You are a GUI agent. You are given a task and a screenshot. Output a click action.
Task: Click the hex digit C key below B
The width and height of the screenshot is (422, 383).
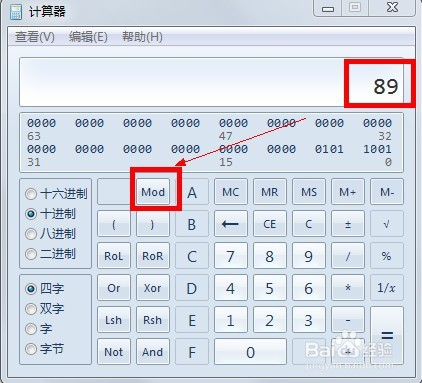[x=192, y=256]
